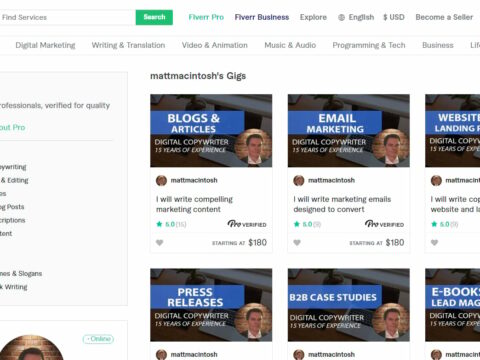Select the English language option
This screenshot has width=480, height=360.
click(x=361, y=17)
